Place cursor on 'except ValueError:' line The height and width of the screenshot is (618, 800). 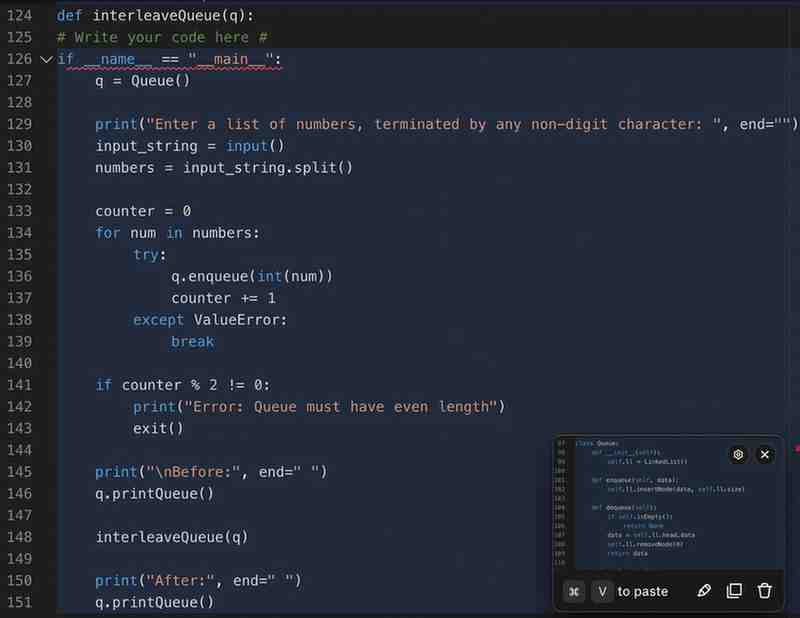(x=210, y=320)
